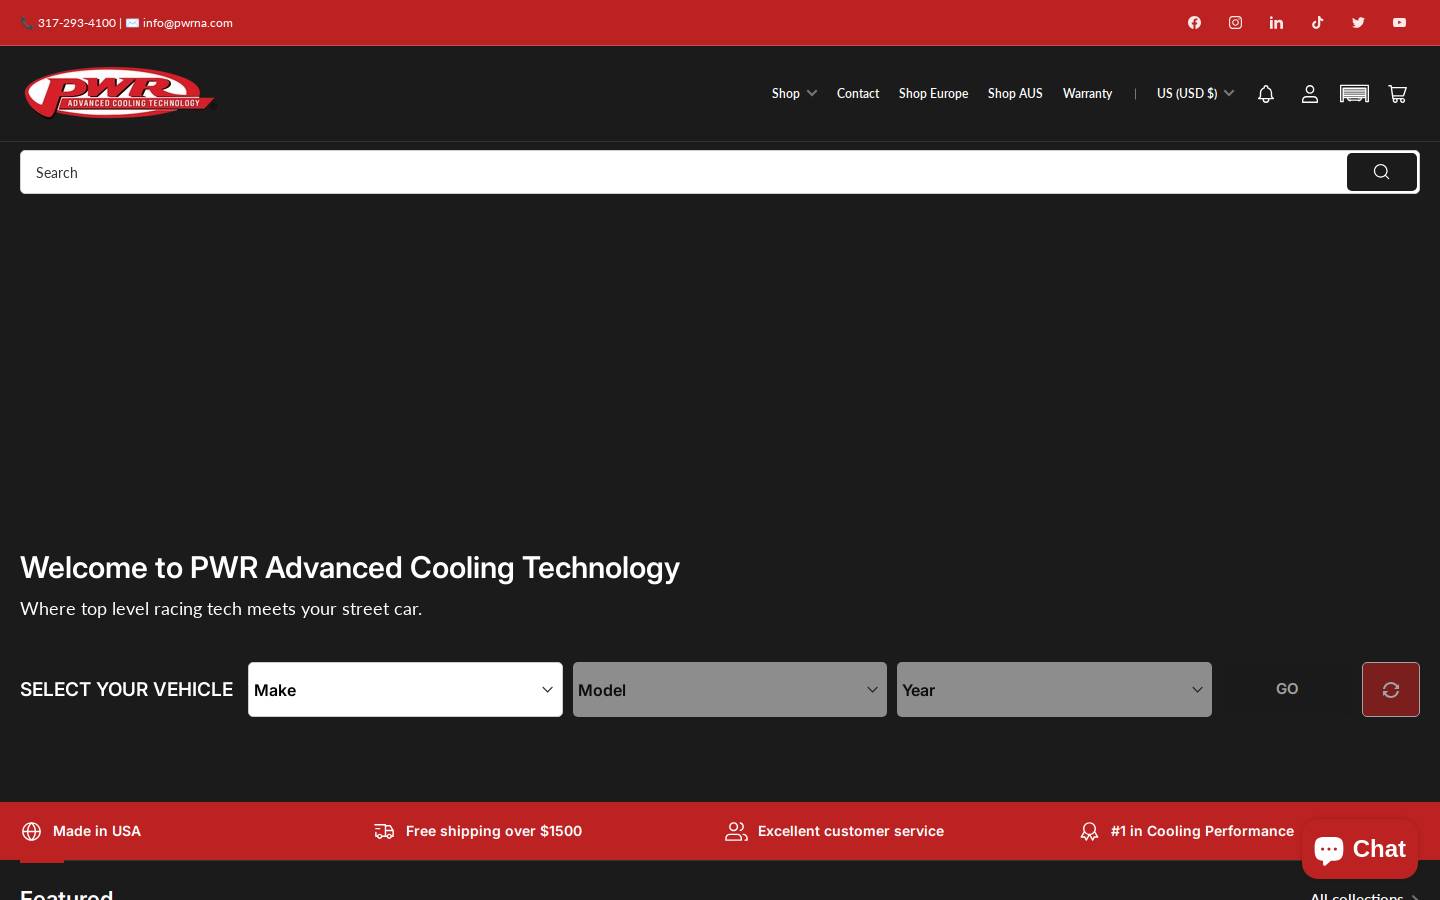This screenshot has width=1440, height=900.
Task: Open the TikTok social link
Action: coord(1317,22)
